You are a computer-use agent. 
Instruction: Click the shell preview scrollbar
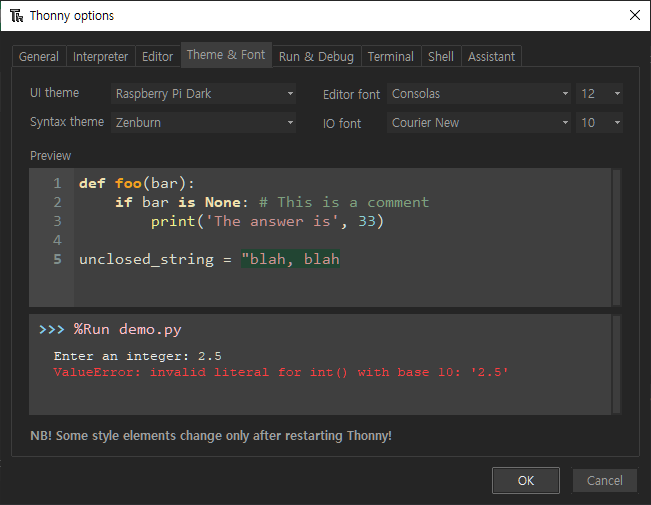coord(617,364)
